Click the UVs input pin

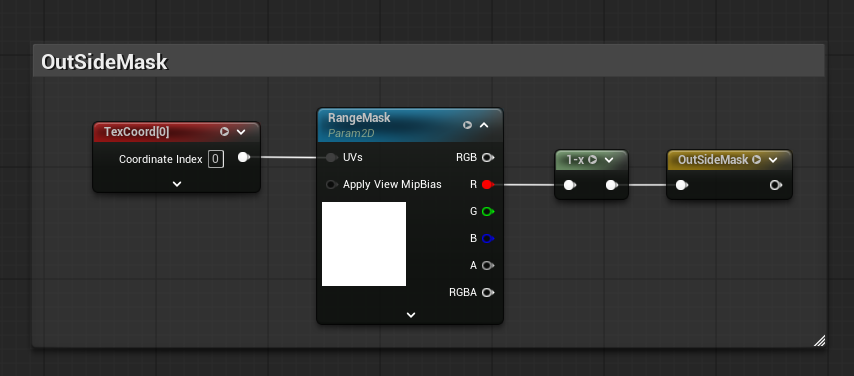coord(331,157)
